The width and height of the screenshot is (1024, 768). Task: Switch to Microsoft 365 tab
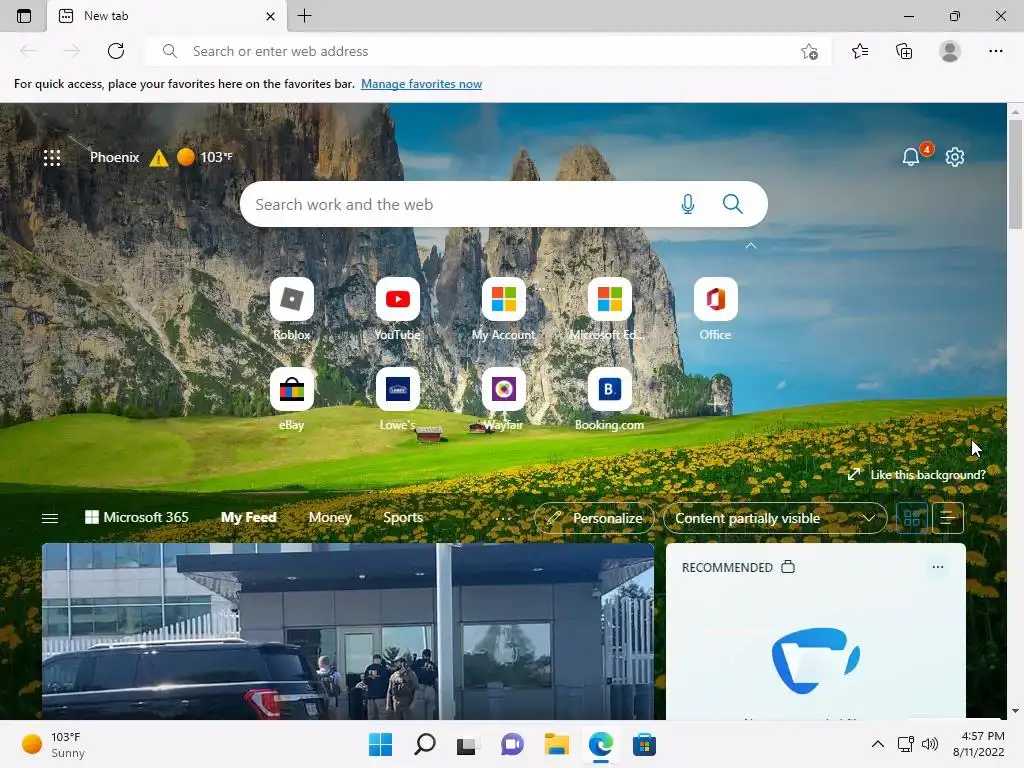(136, 517)
